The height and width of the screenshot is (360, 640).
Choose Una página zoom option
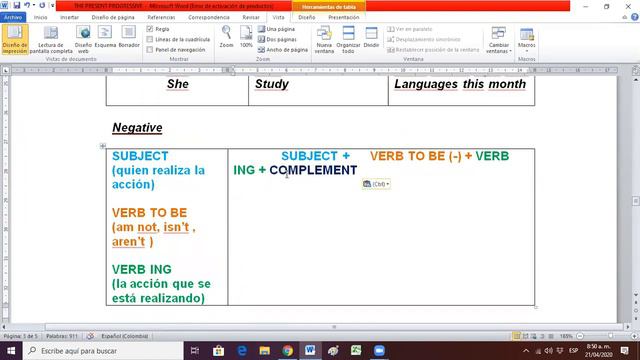(276, 29)
